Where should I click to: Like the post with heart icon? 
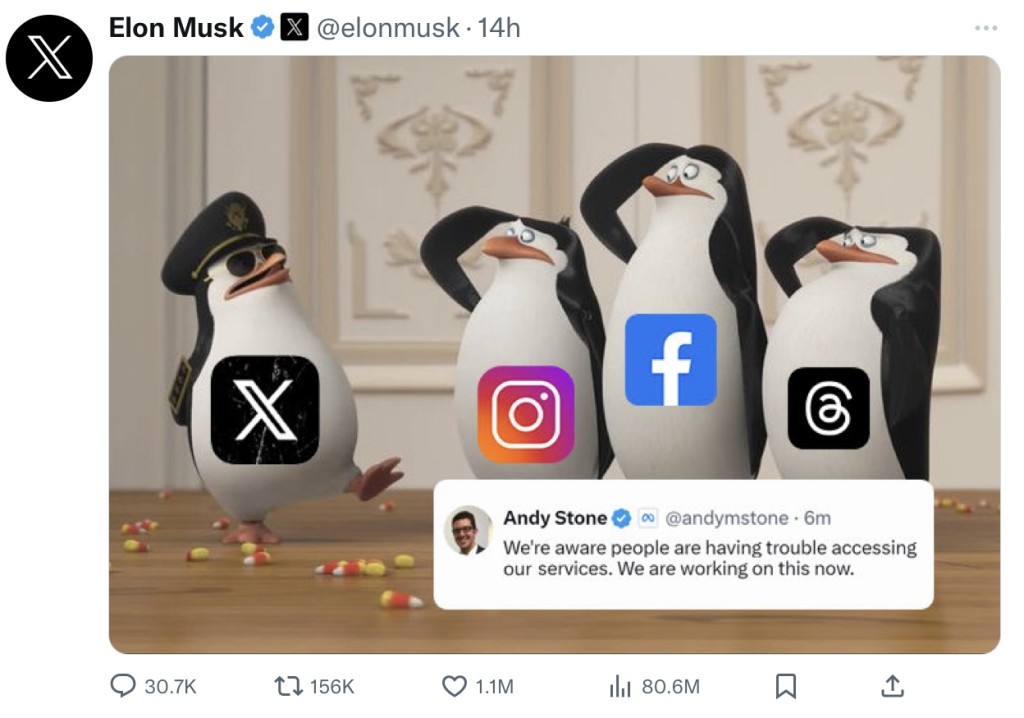coord(455,686)
